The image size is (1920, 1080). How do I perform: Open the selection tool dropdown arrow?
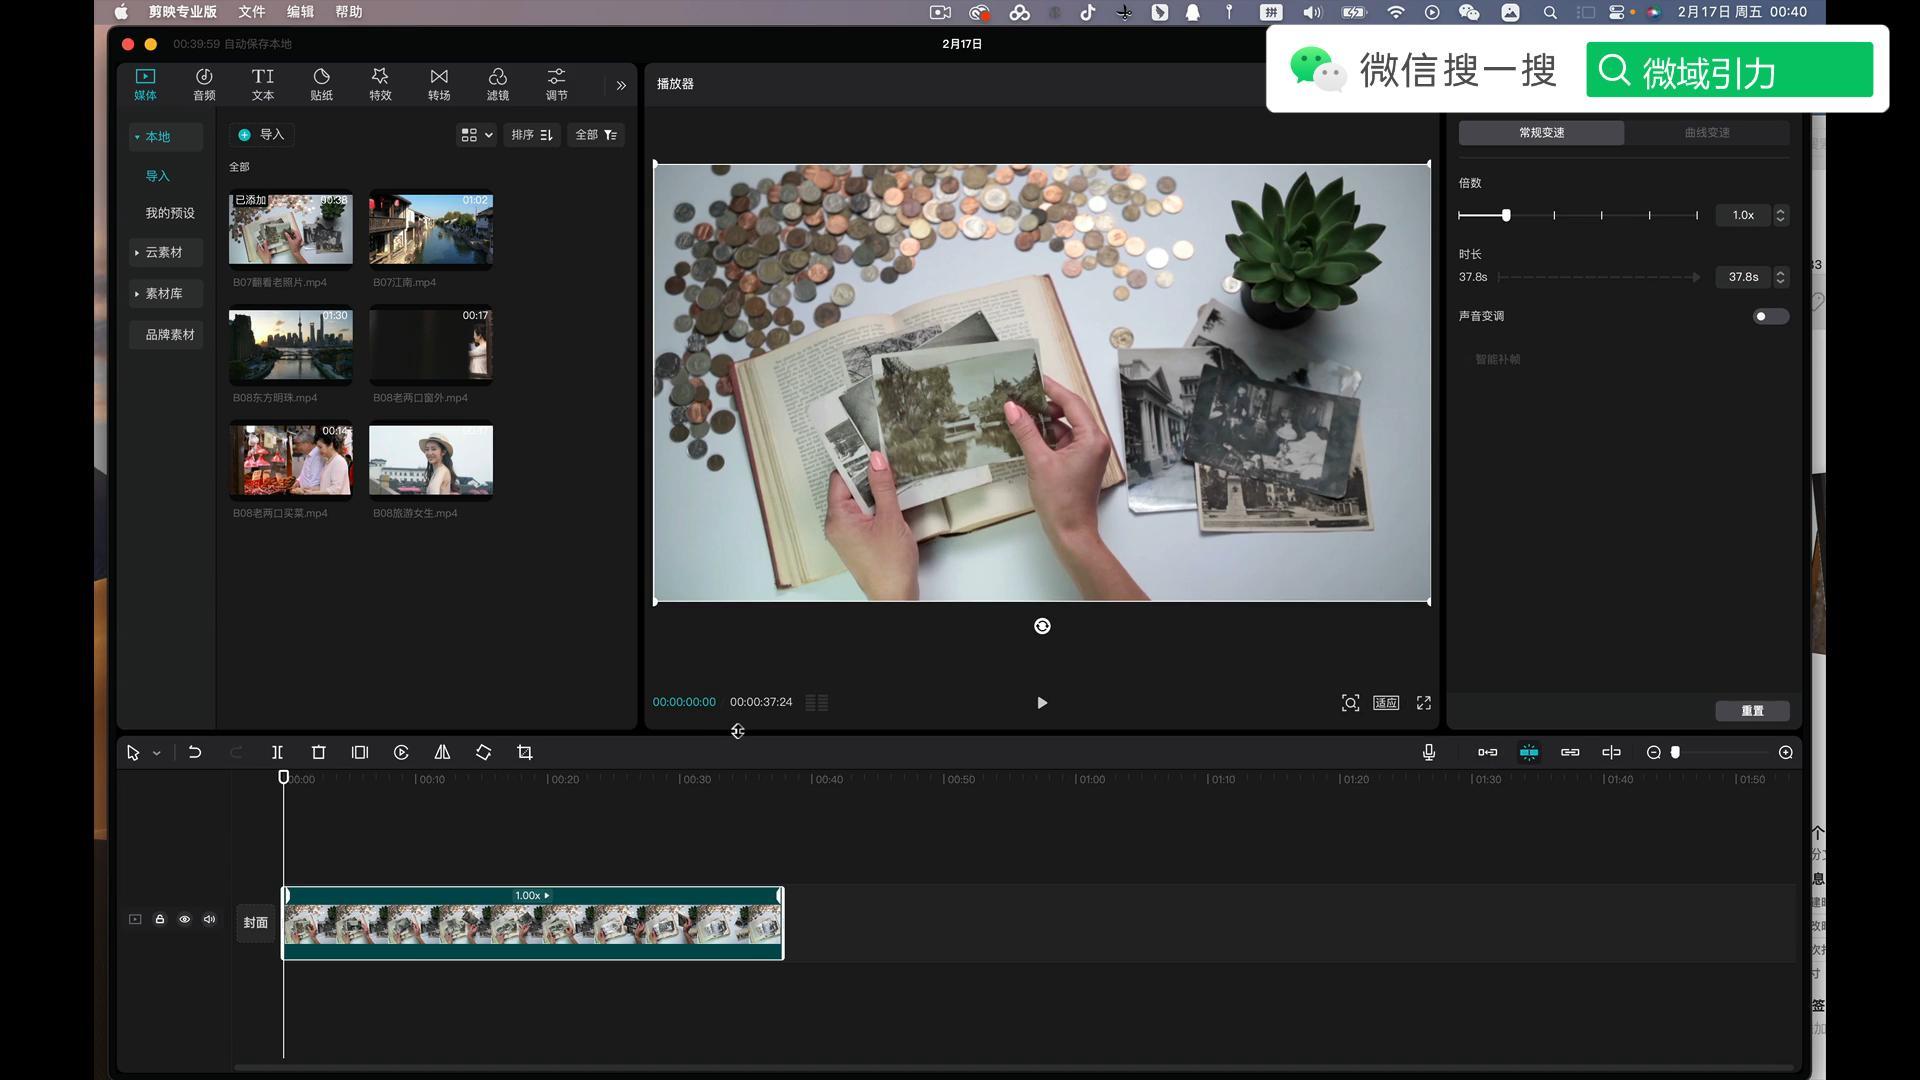[157, 753]
